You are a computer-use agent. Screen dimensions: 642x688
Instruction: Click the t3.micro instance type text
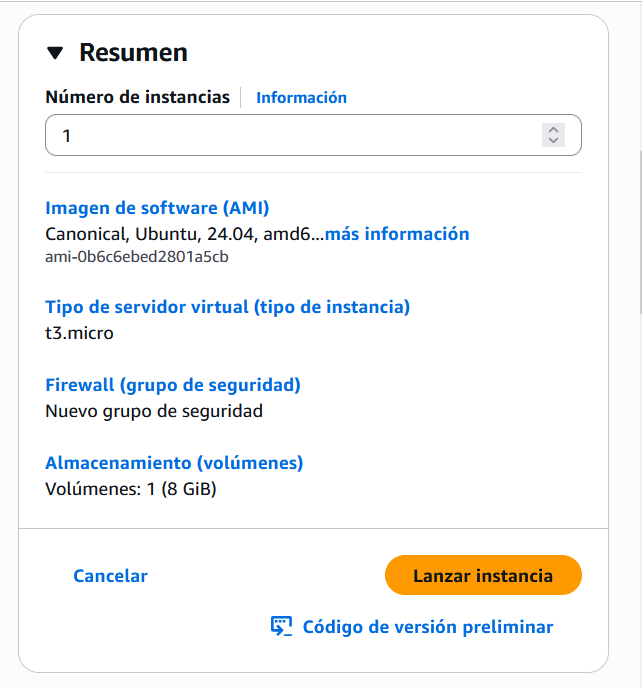(80, 333)
